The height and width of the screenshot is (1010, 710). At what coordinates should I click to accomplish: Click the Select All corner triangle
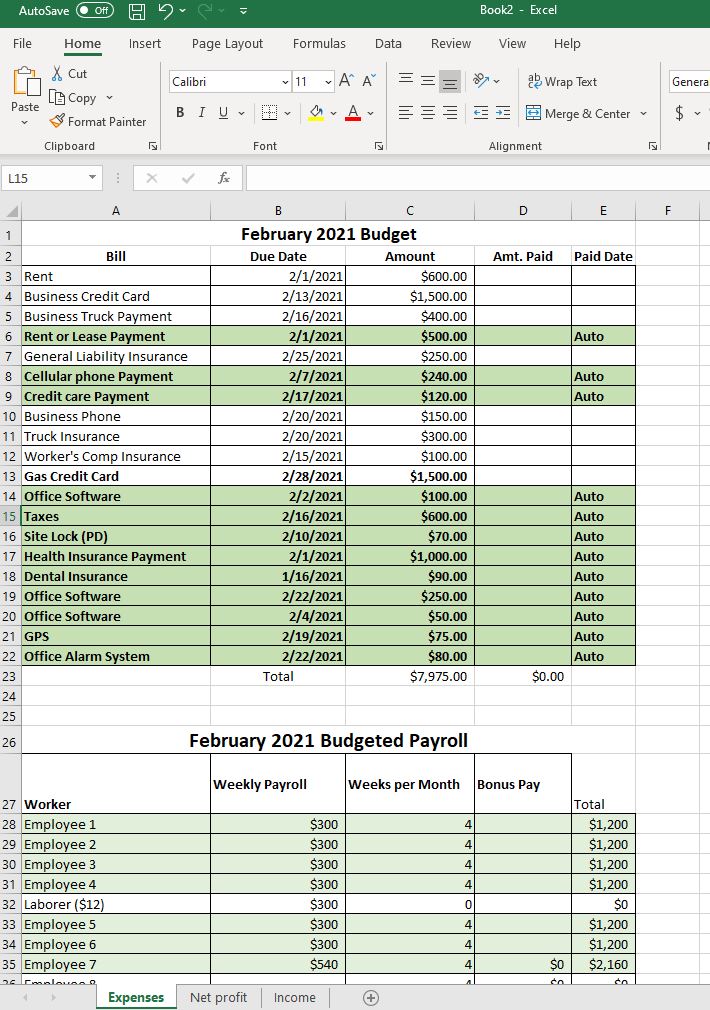[x=12, y=211]
